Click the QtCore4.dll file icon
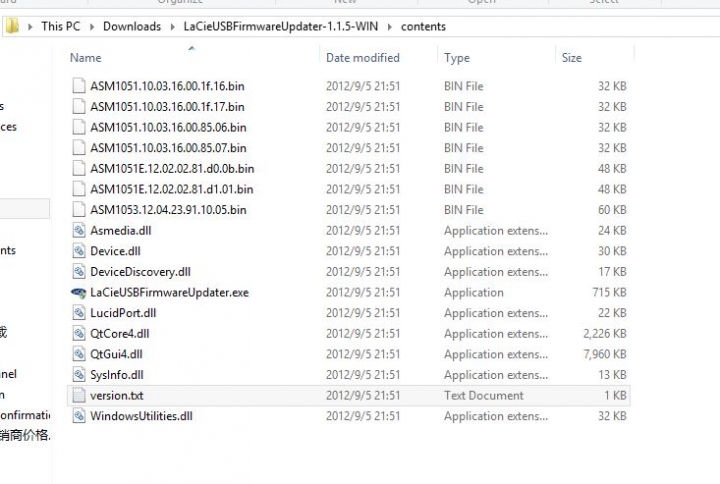This screenshot has height=484, width=720. click(79, 333)
